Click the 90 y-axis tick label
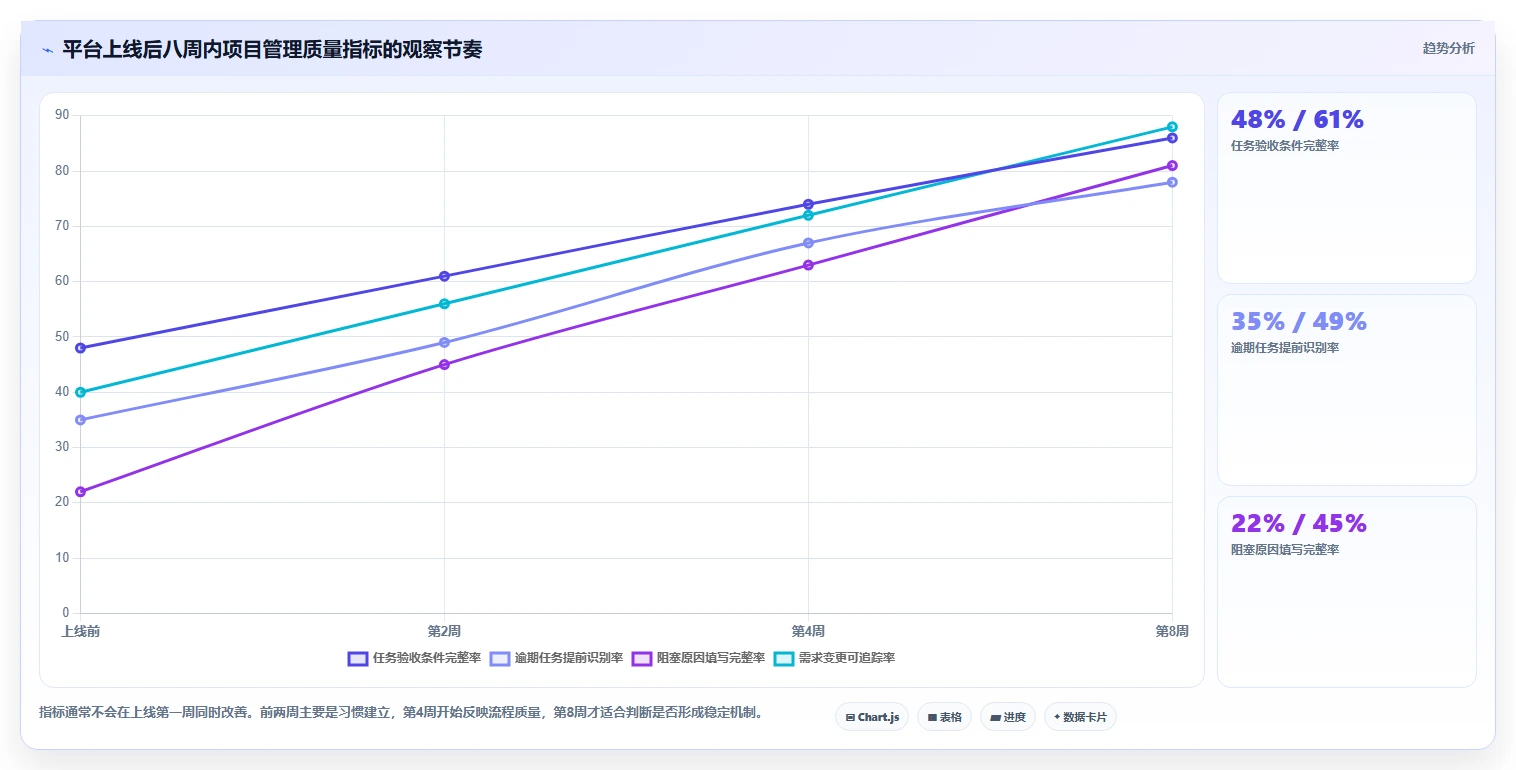This screenshot has width=1516, height=770. pos(62,115)
